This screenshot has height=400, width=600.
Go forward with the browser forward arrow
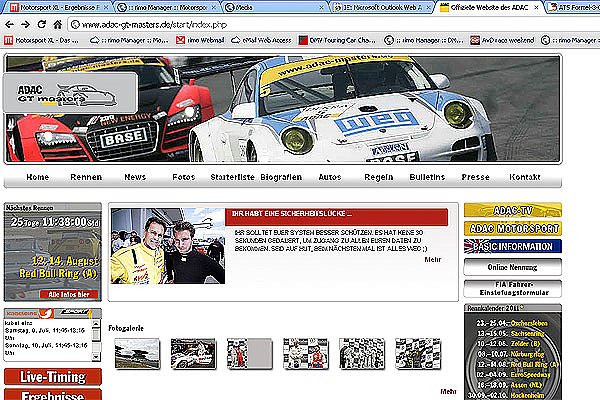[25, 24]
